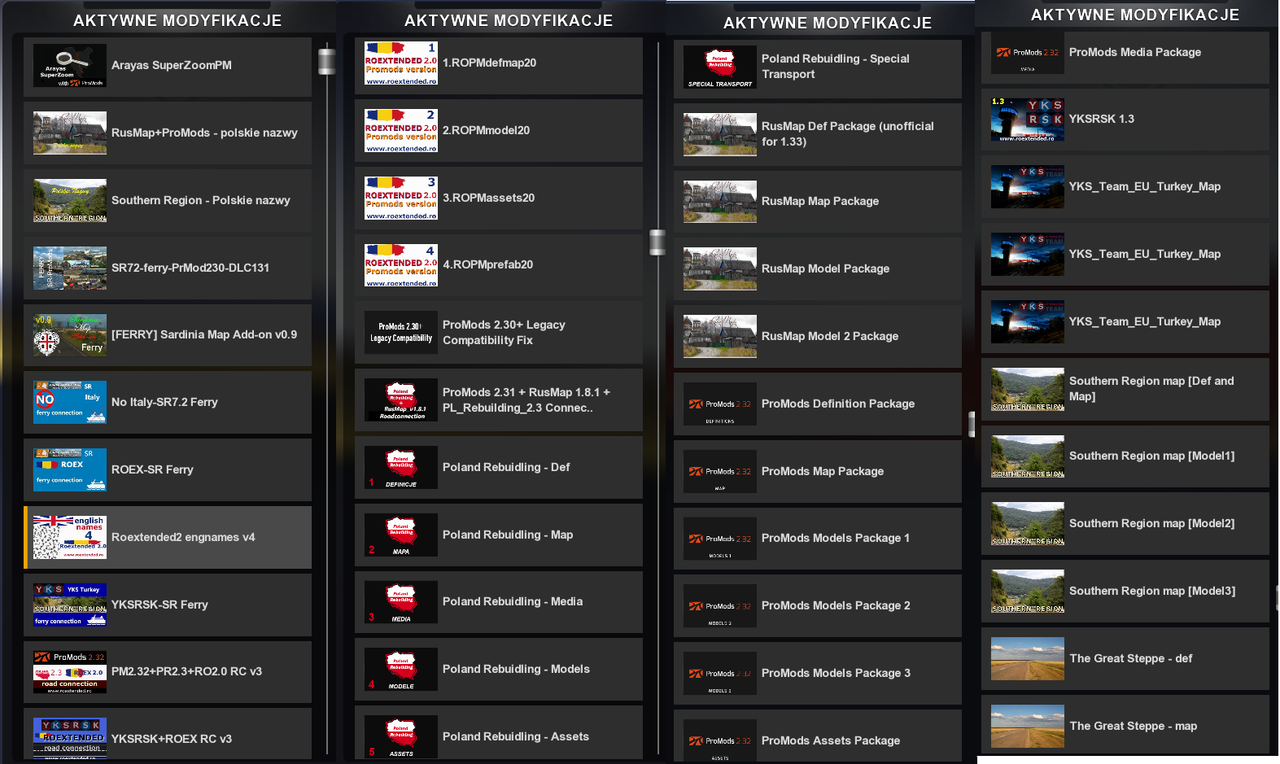Select 'YKSRSK 1.3' mod entry text
Screen dimensions: 1280x764
click(1101, 119)
